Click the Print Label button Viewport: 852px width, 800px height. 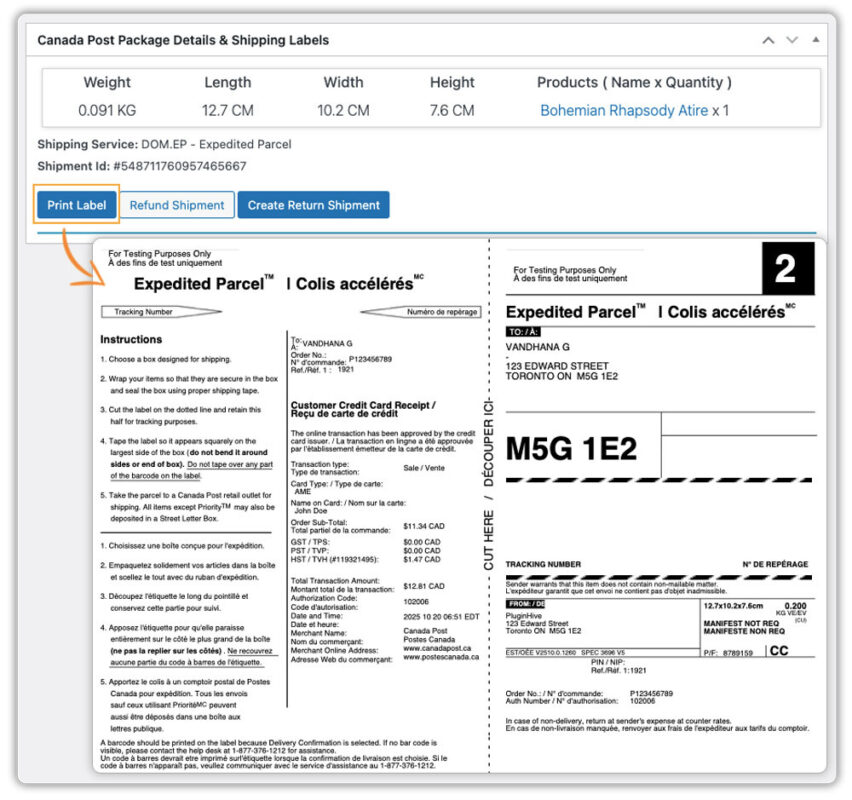coord(77,205)
